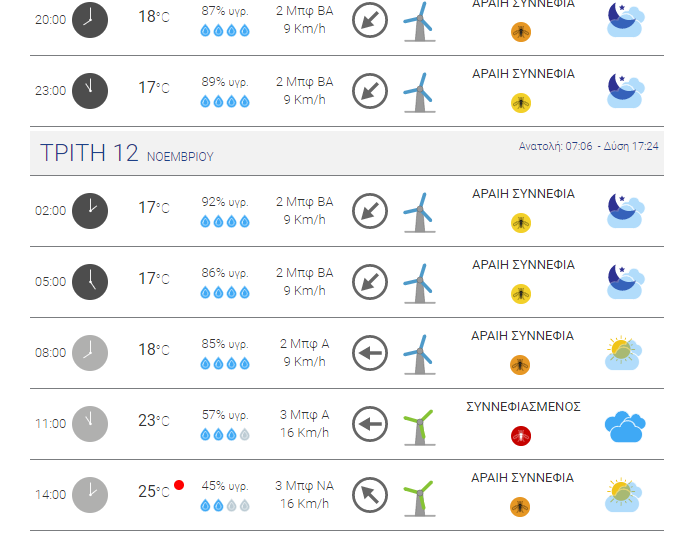Click the orange mosquito icon at 08:00
This screenshot has width=682, height=537.
click(x=520, y=365)
